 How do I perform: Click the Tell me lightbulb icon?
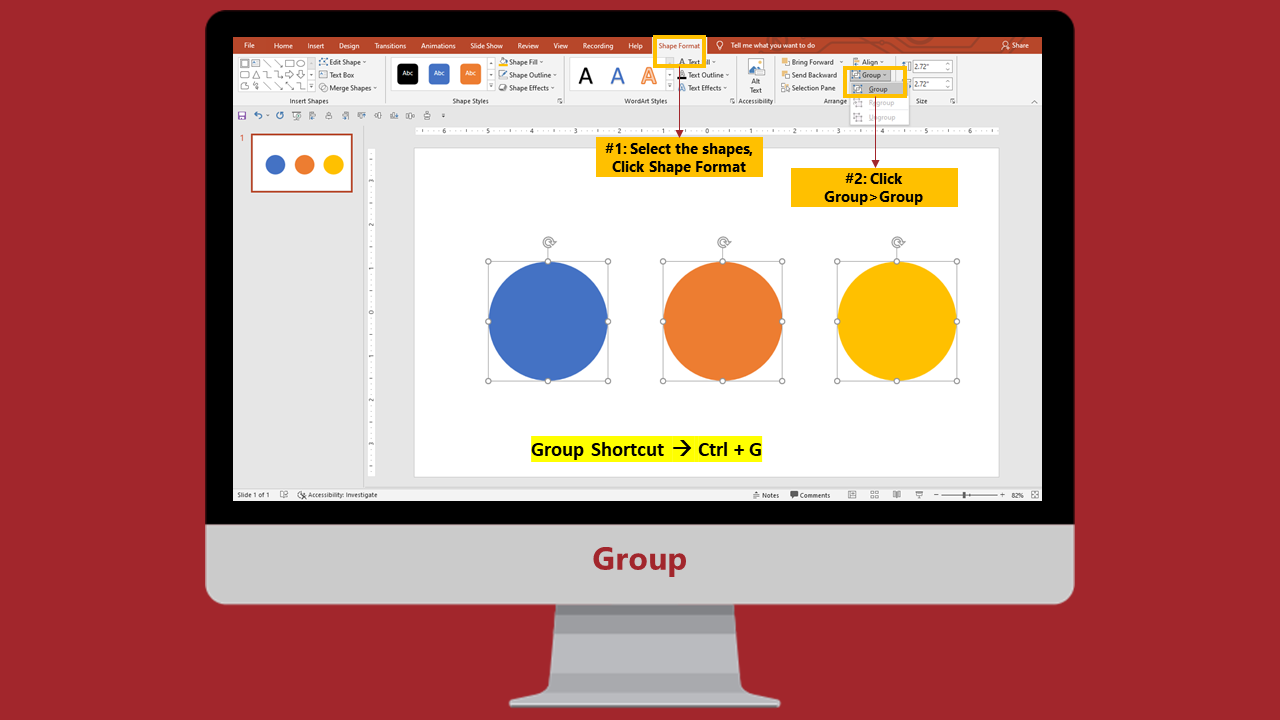(x=719, y=45)
